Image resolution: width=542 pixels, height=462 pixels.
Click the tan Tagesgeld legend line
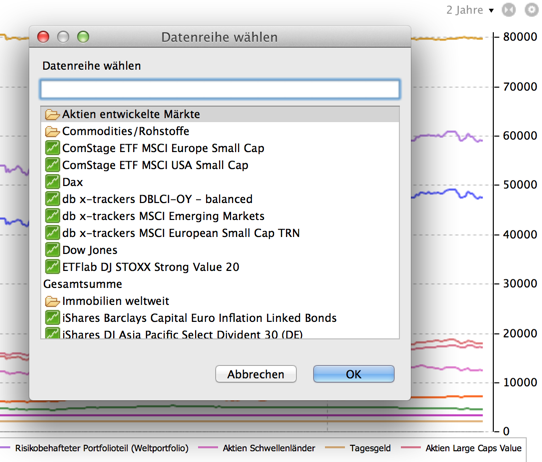click(x=335, y=448)
